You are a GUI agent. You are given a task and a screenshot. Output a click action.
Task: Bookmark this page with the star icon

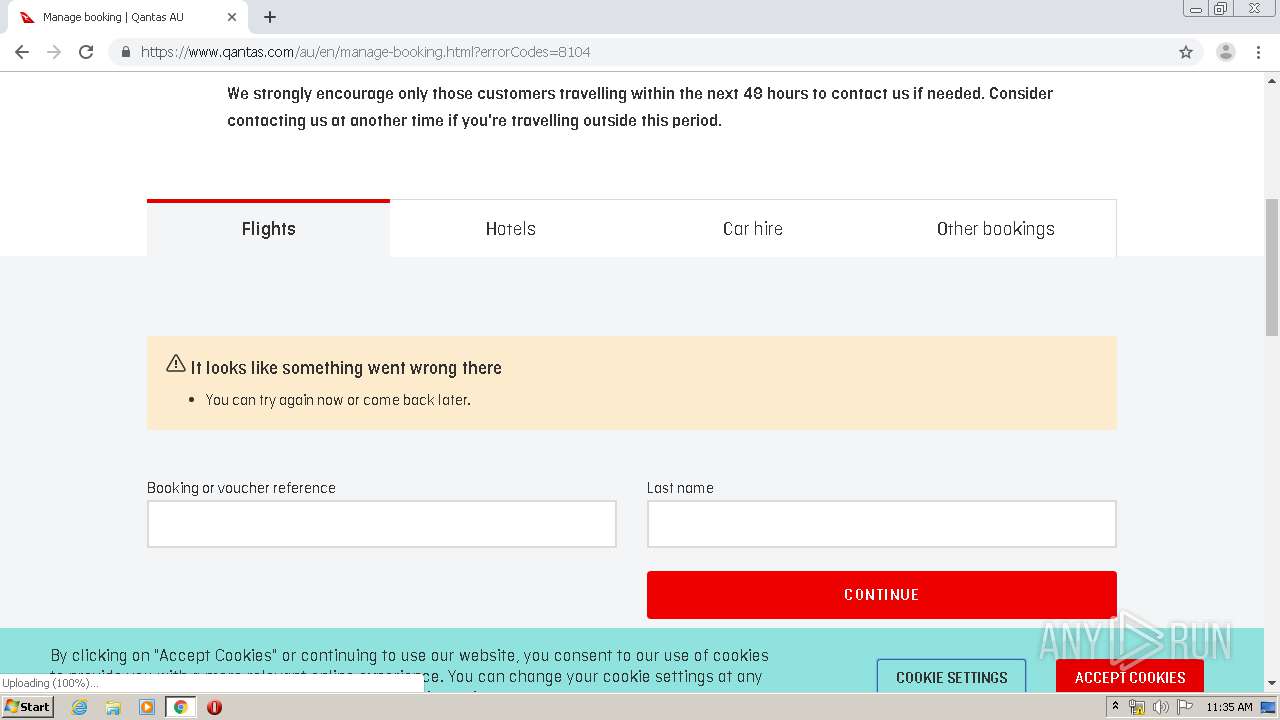tap(1186, 52)
